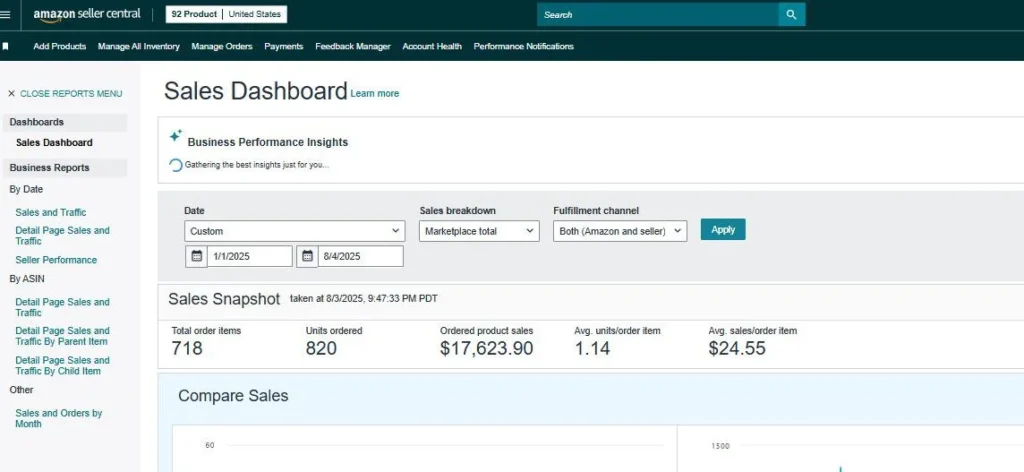Click the Search input field

(658, 15)
